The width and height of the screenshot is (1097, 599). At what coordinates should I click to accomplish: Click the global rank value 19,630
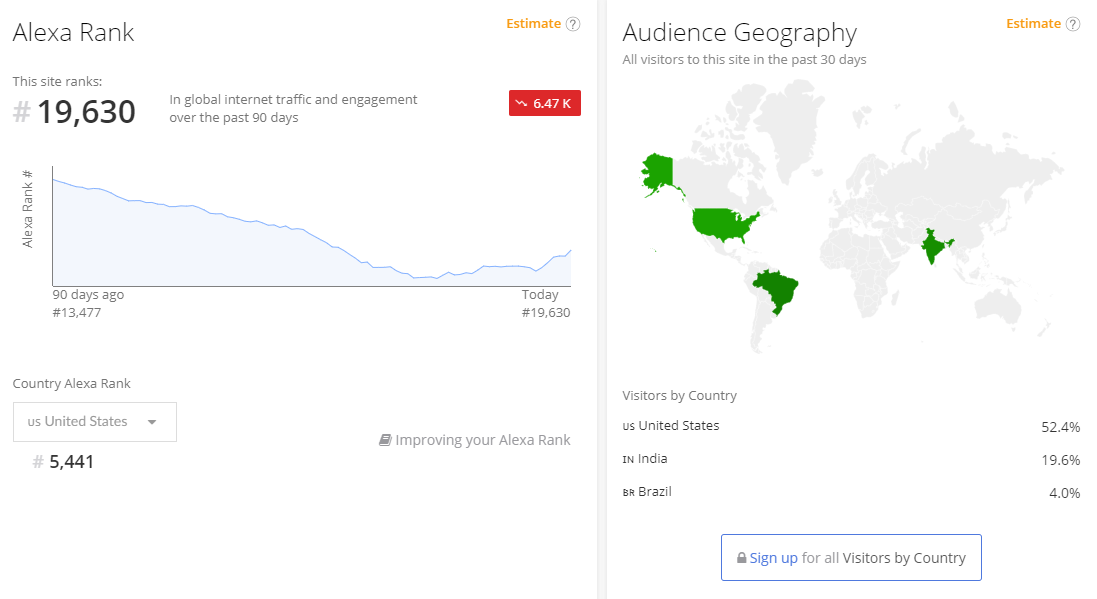click(86, 112)
